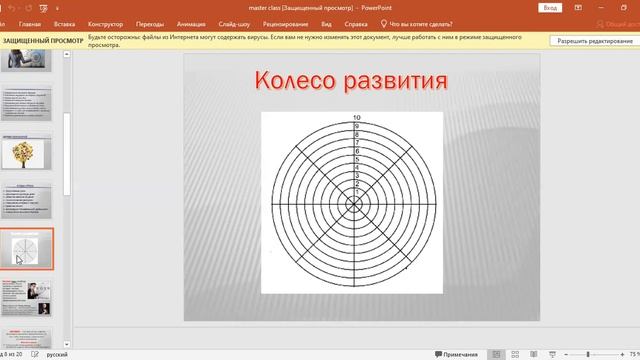Screen dimensions: 640x360
Task: Start Slide Show from status bar icon
Action: 552,354
